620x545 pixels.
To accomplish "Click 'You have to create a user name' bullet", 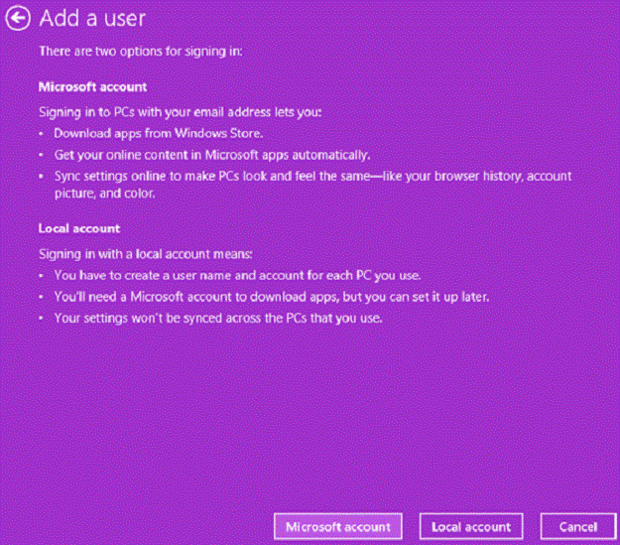I will [237, 275].
